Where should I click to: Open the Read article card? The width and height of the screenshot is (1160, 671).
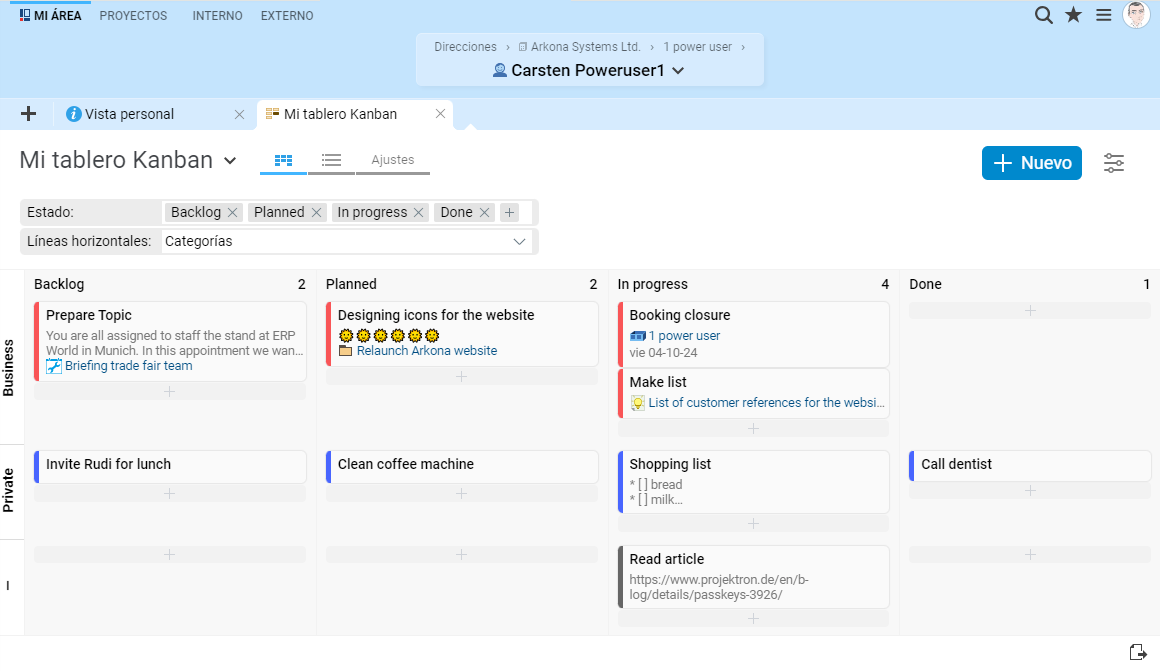coord(753,577)
